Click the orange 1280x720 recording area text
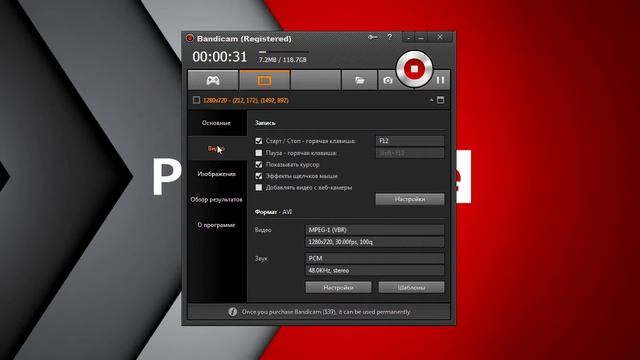 coord(246,100)
